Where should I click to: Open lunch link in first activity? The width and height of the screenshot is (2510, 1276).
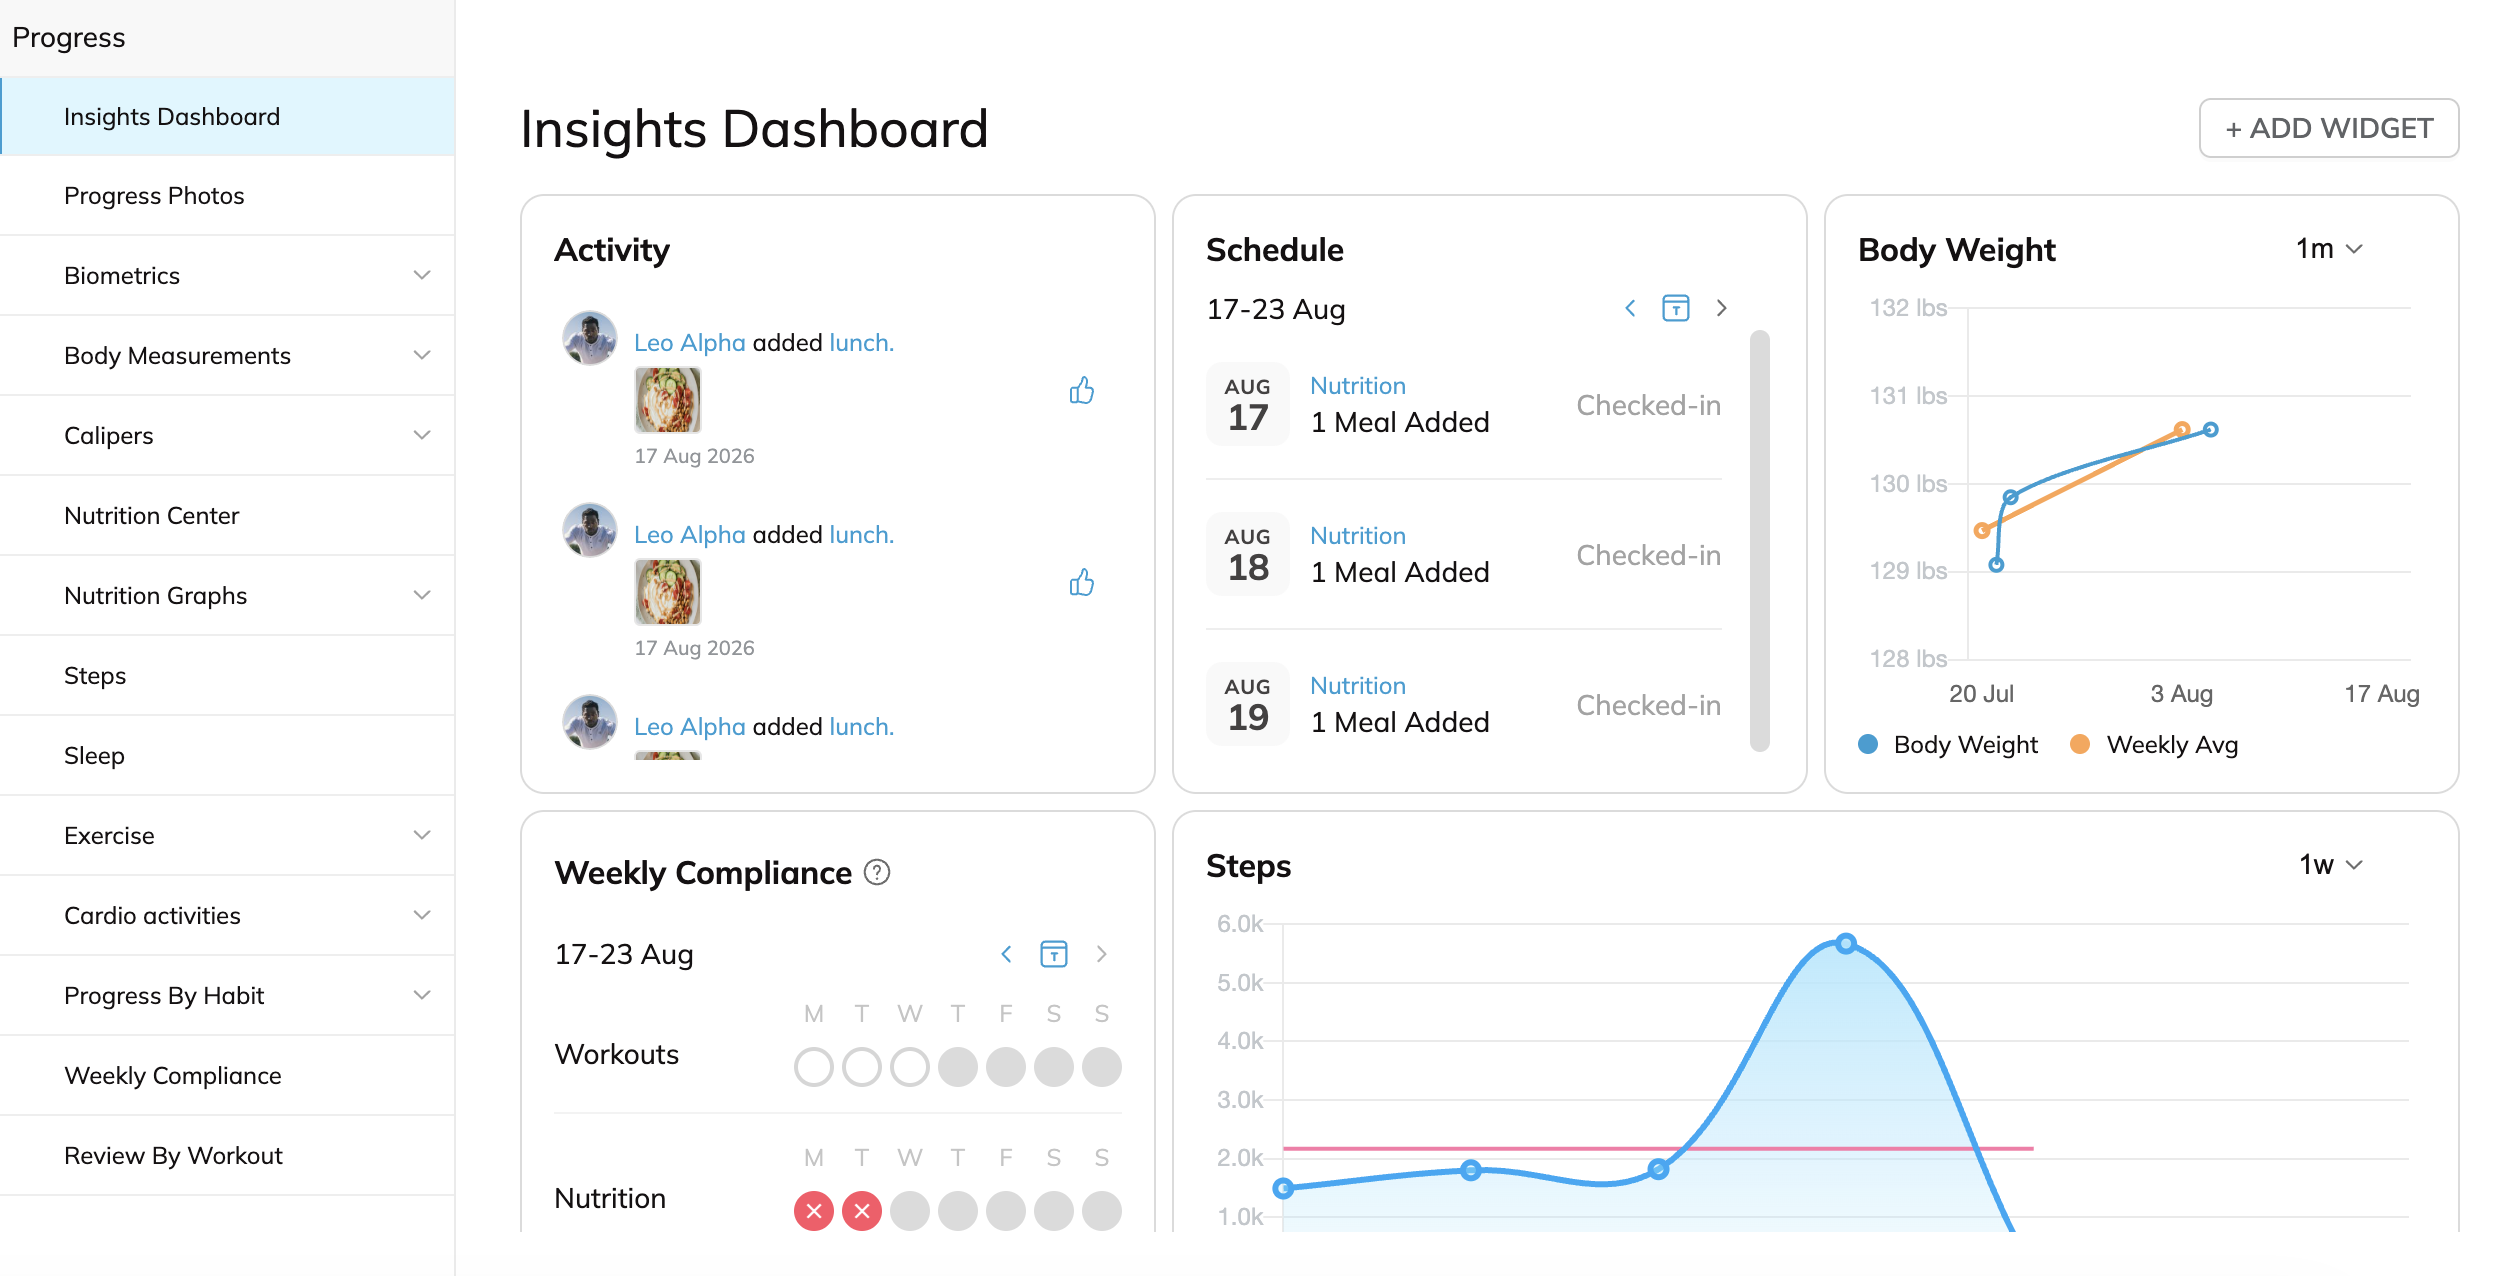click(x=861, y=343)
